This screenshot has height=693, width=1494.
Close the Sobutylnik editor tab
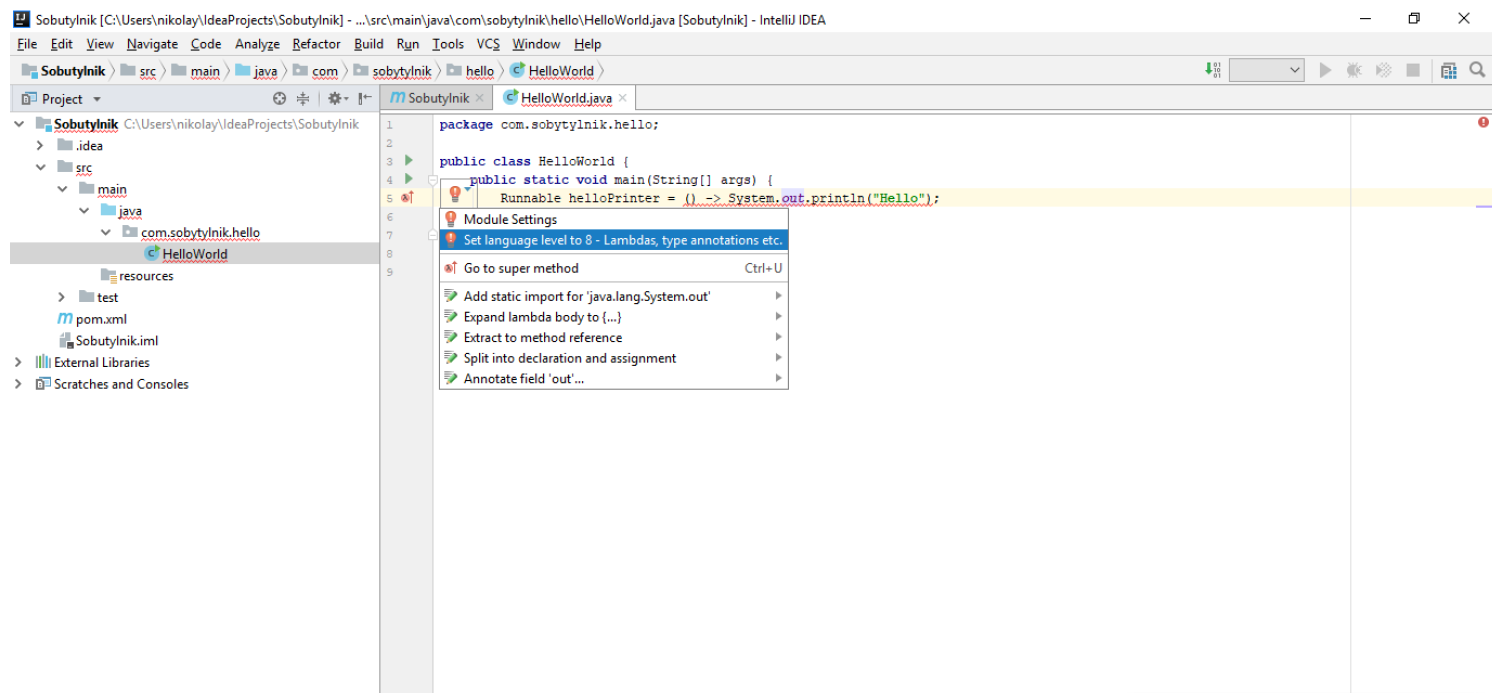pos(480,98)
